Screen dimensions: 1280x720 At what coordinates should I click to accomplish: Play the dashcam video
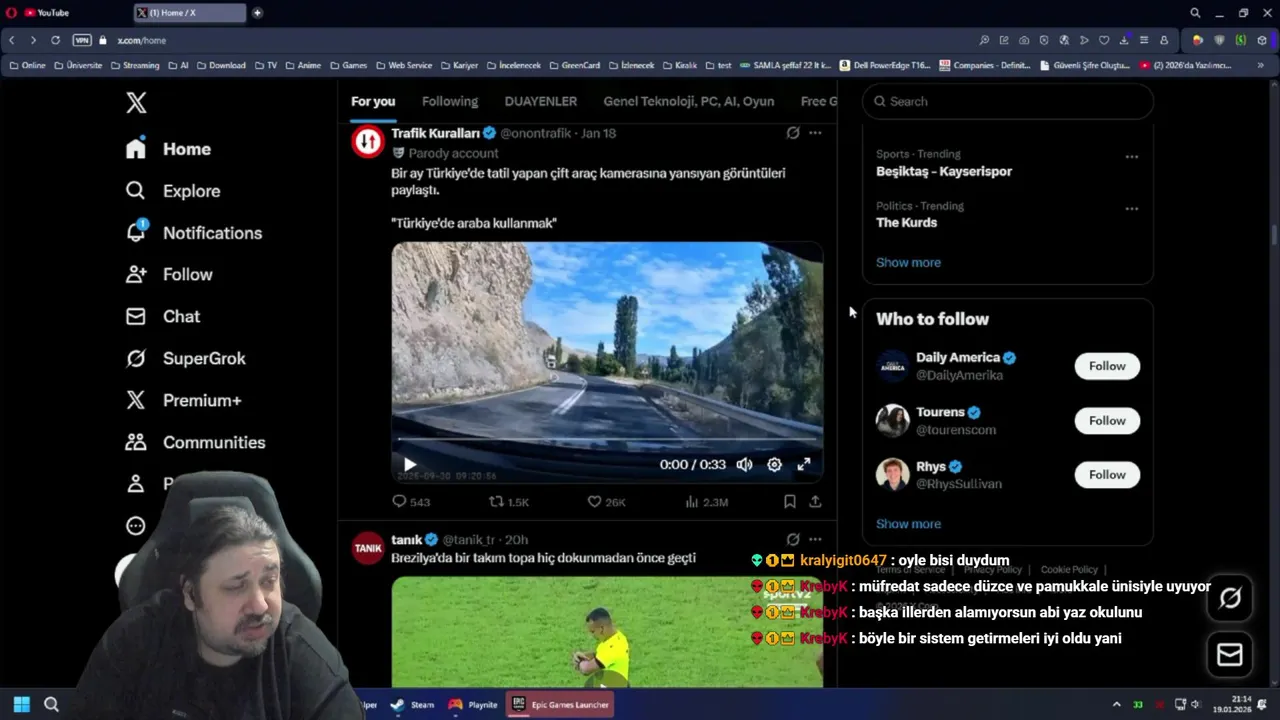[x=409, y=464]
